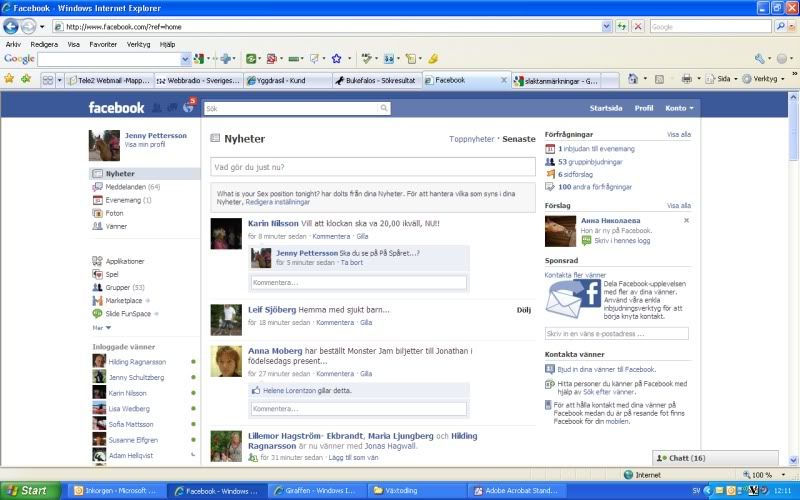800x500 pixels.
Task: Click the comment box under Anna Moberg's post
Action: 359,409
